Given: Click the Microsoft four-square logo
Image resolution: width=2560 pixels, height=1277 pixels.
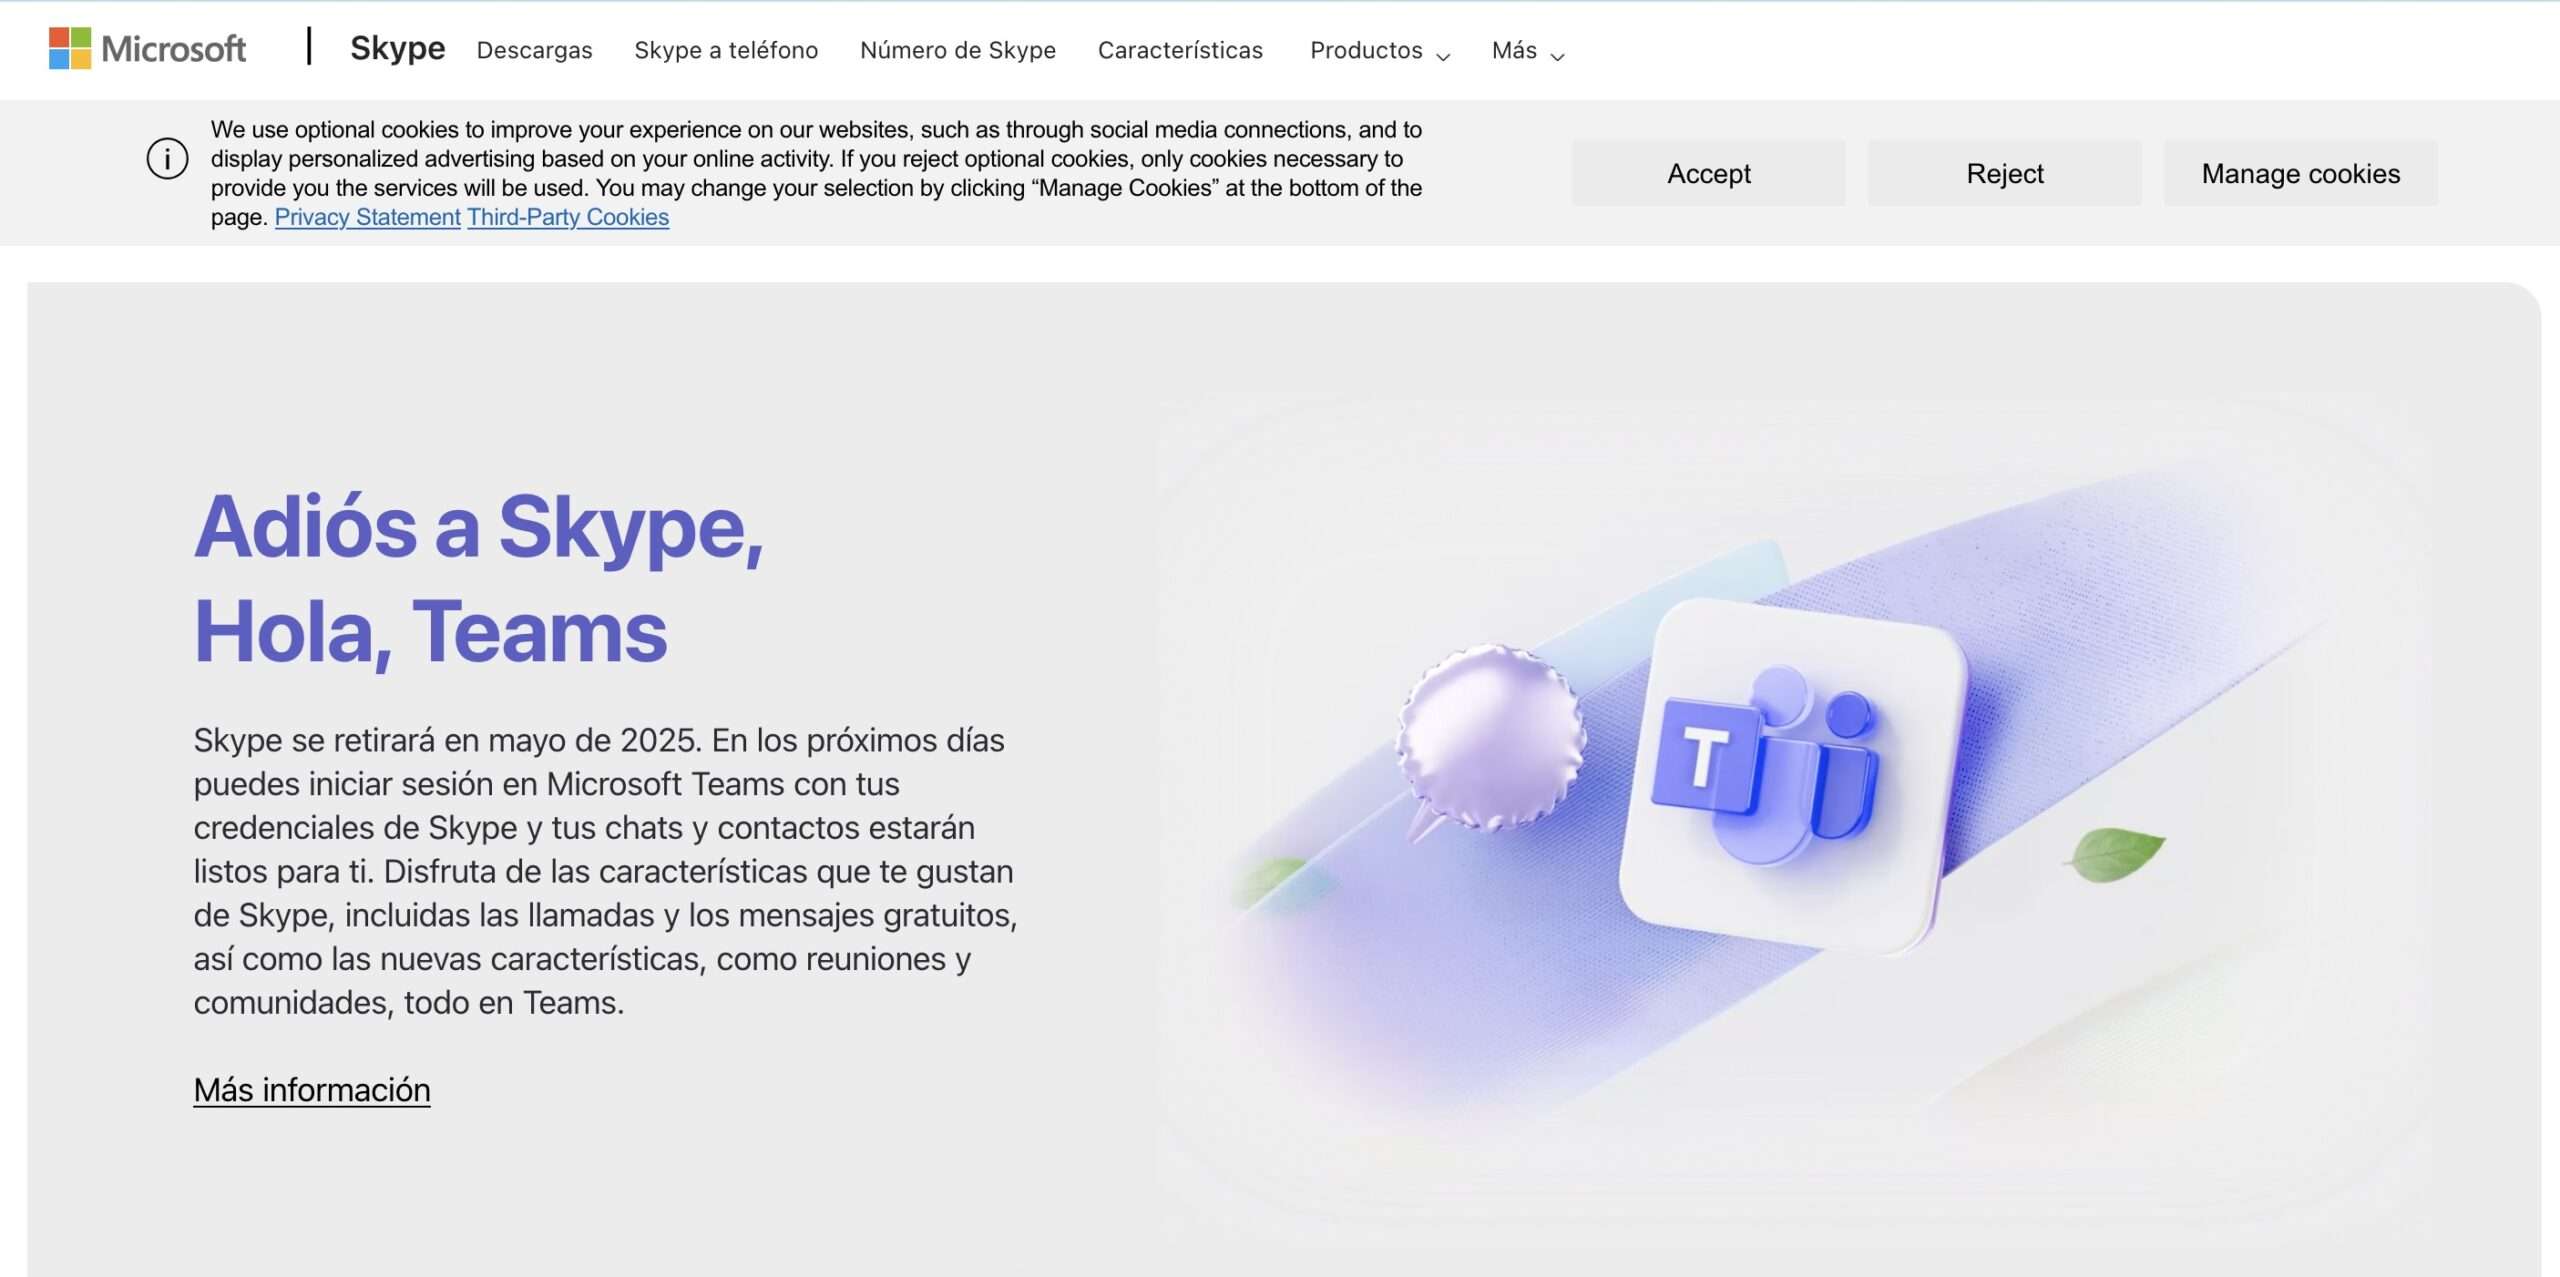Looking at the screenshot, I should [x=70, y=48].
